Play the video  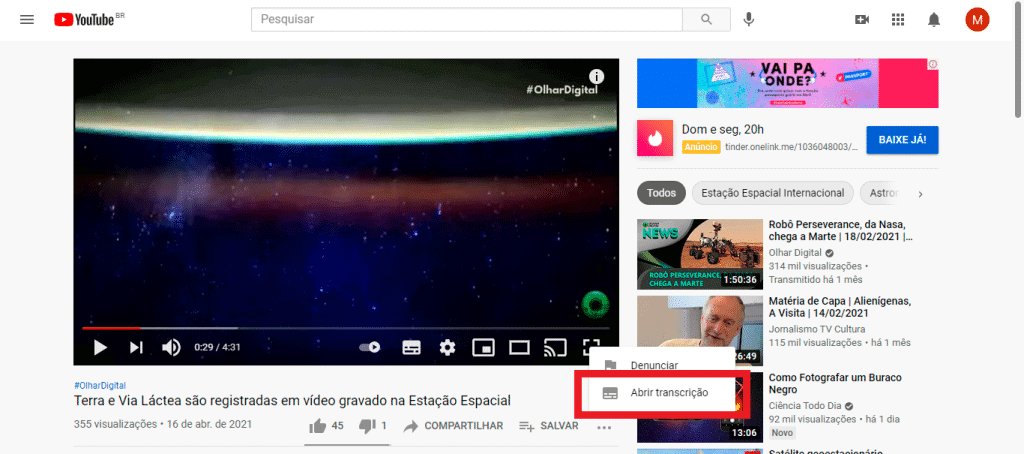(x=100, y=347)
